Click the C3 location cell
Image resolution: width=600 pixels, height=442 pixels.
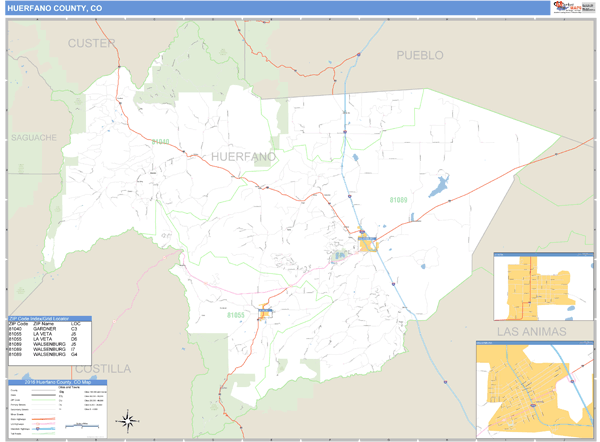tap(74, 329)
